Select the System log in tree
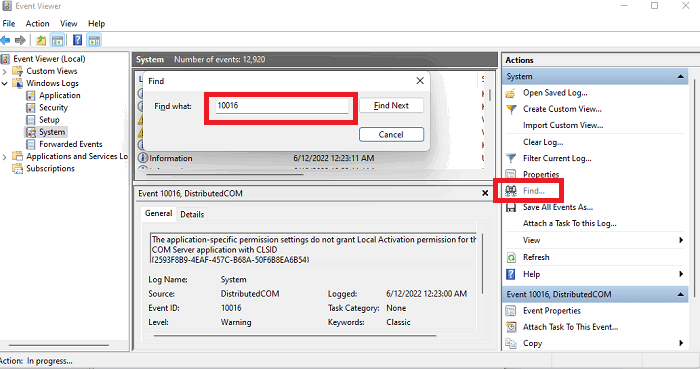This screenshot has width=700, height=369. [52, 132]
